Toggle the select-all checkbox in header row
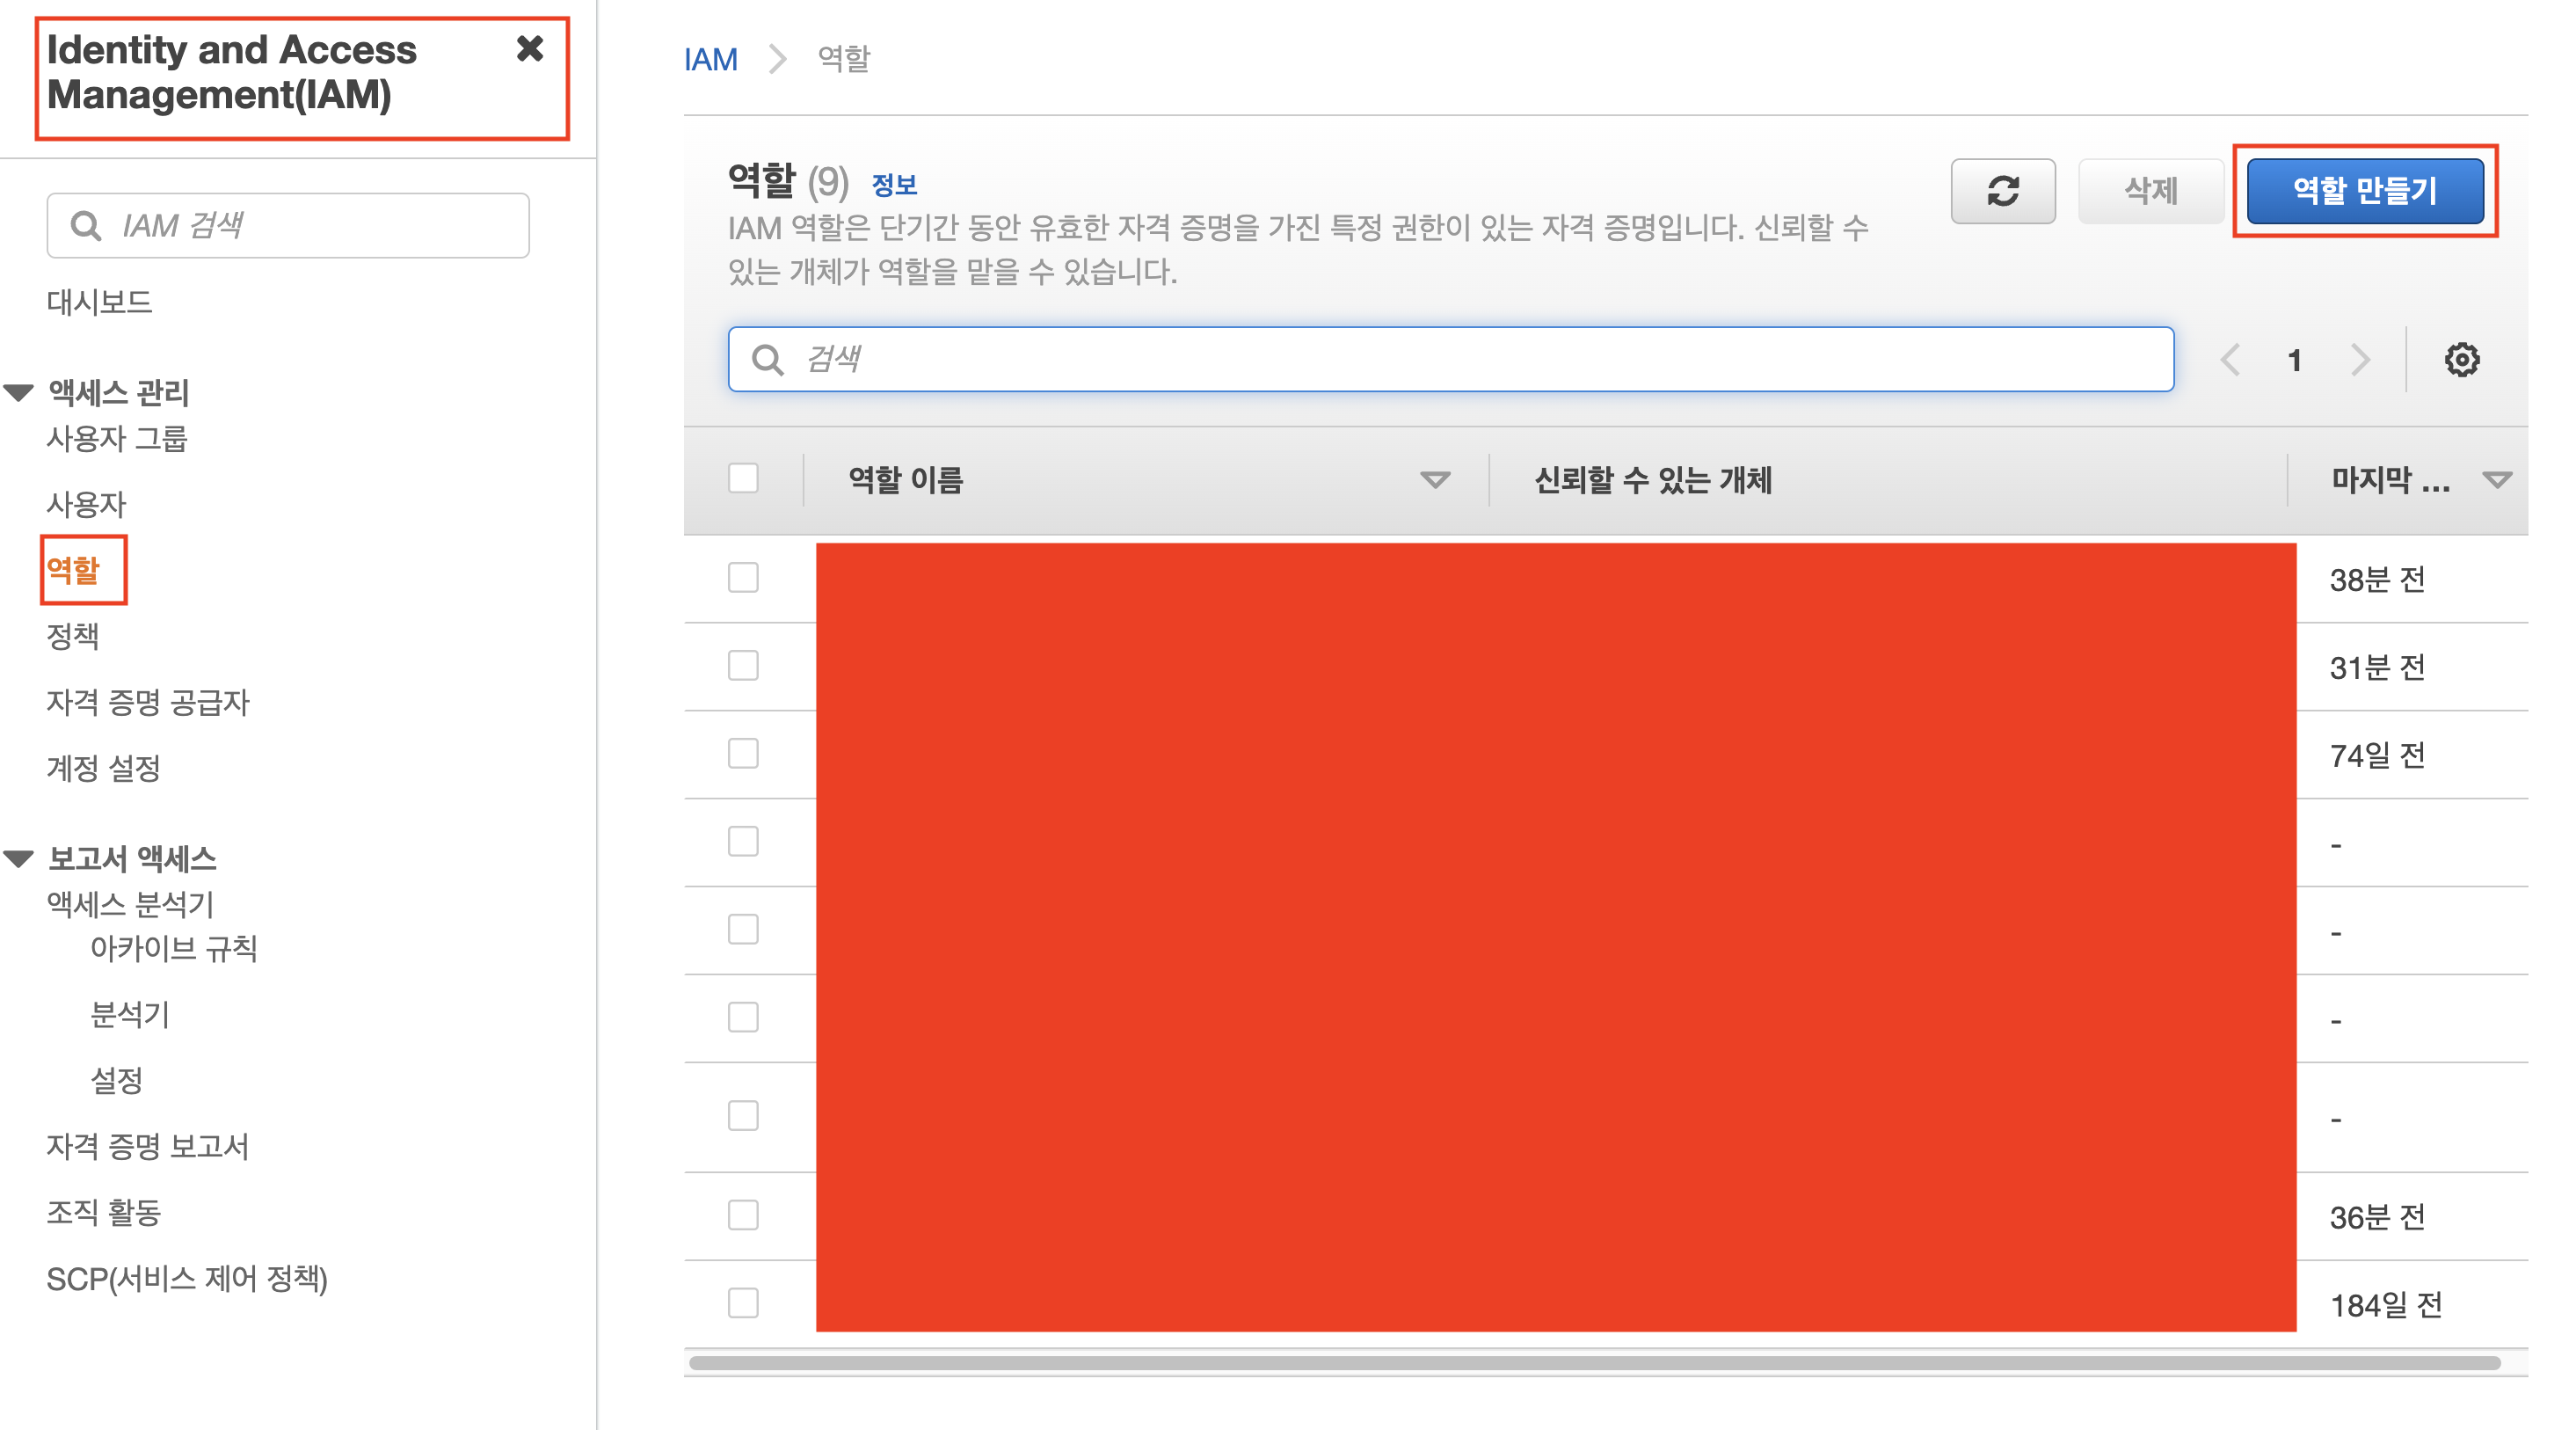Viewport: 2576px width, 1430px height. click(x=745, y=479)
